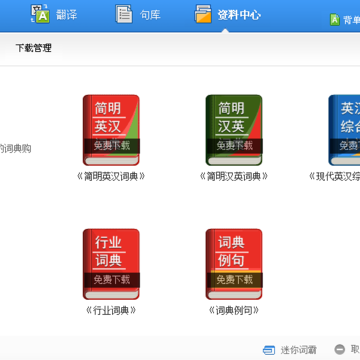Select the blue 英汉综合 dictionary book icon
The image size is (360, 360).
click(344, 130)
